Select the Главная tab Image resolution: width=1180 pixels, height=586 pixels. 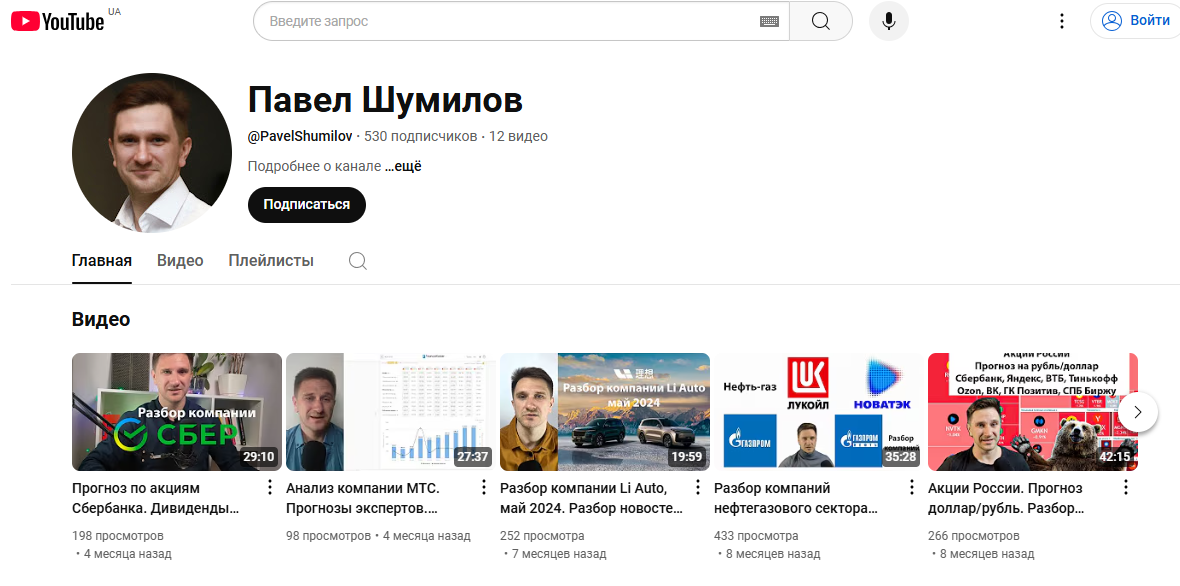(100, 260)
